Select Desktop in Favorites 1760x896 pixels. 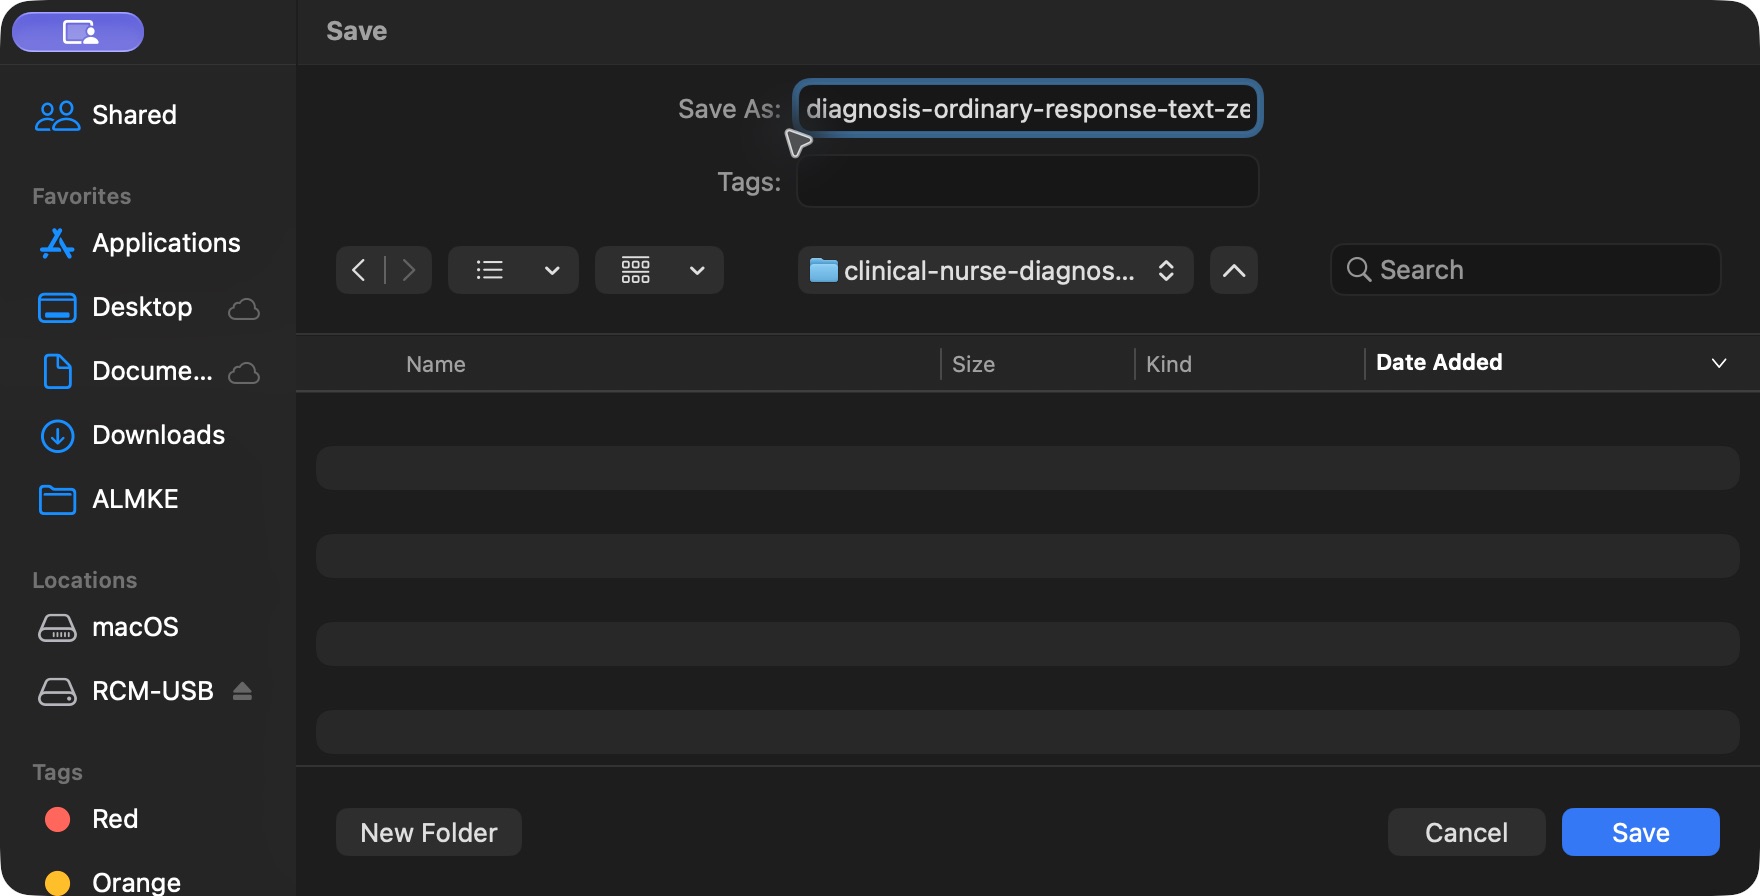(x=115, y=307)
